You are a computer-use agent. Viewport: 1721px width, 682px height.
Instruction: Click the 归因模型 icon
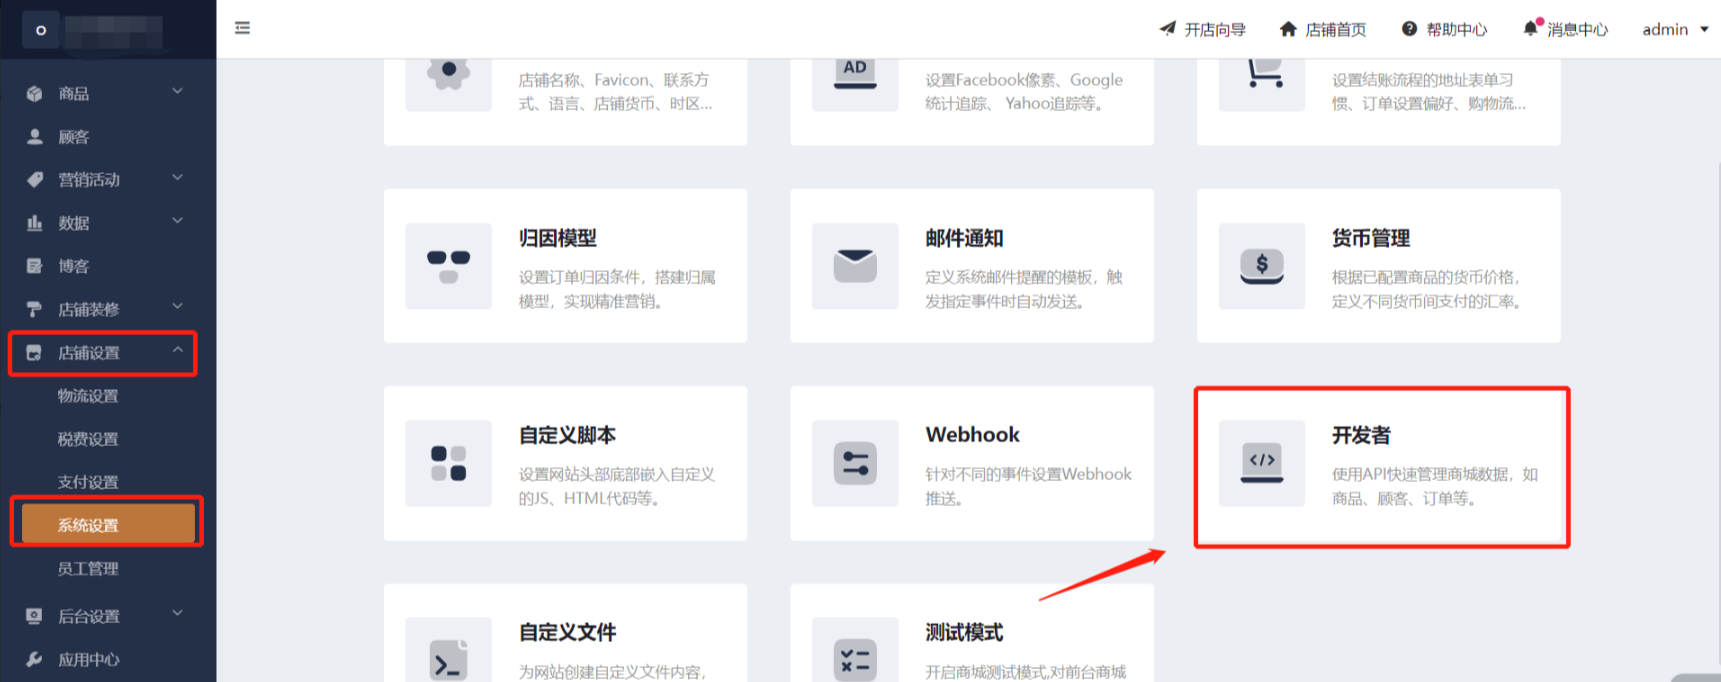[x=448, y=266]
